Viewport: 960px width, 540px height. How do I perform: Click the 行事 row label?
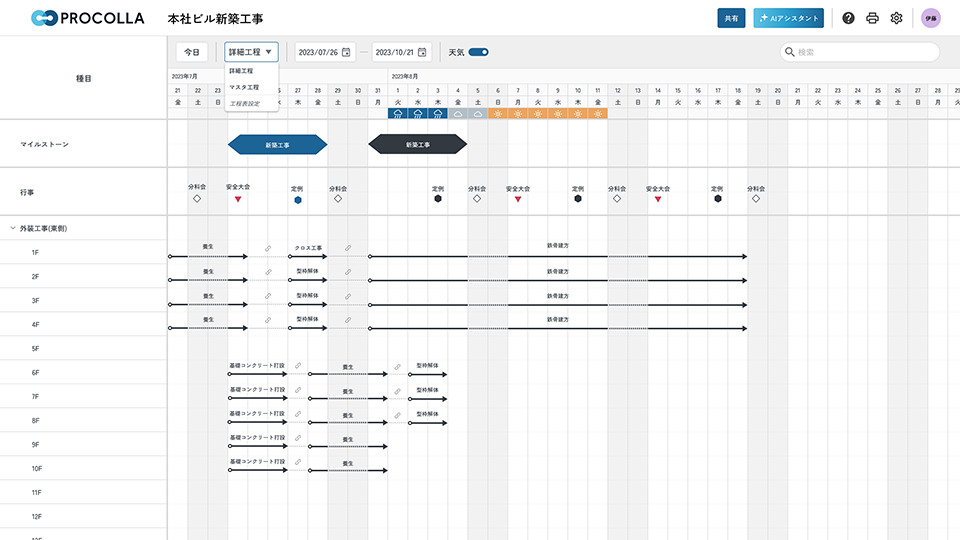click(x=27, y=192)
